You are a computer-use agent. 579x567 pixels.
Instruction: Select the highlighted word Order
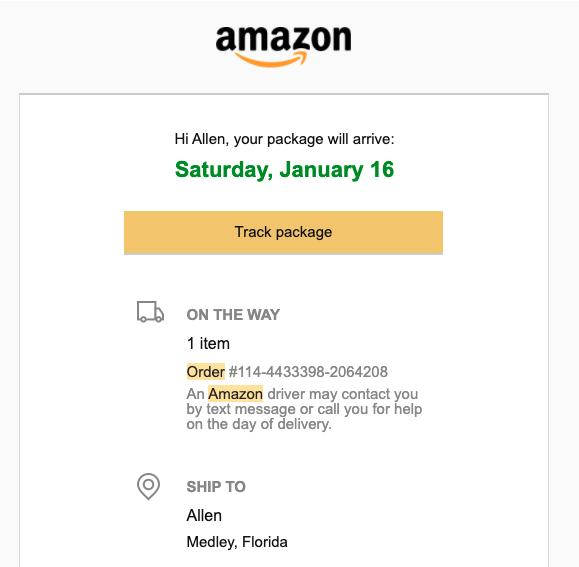tap(206, 372)
